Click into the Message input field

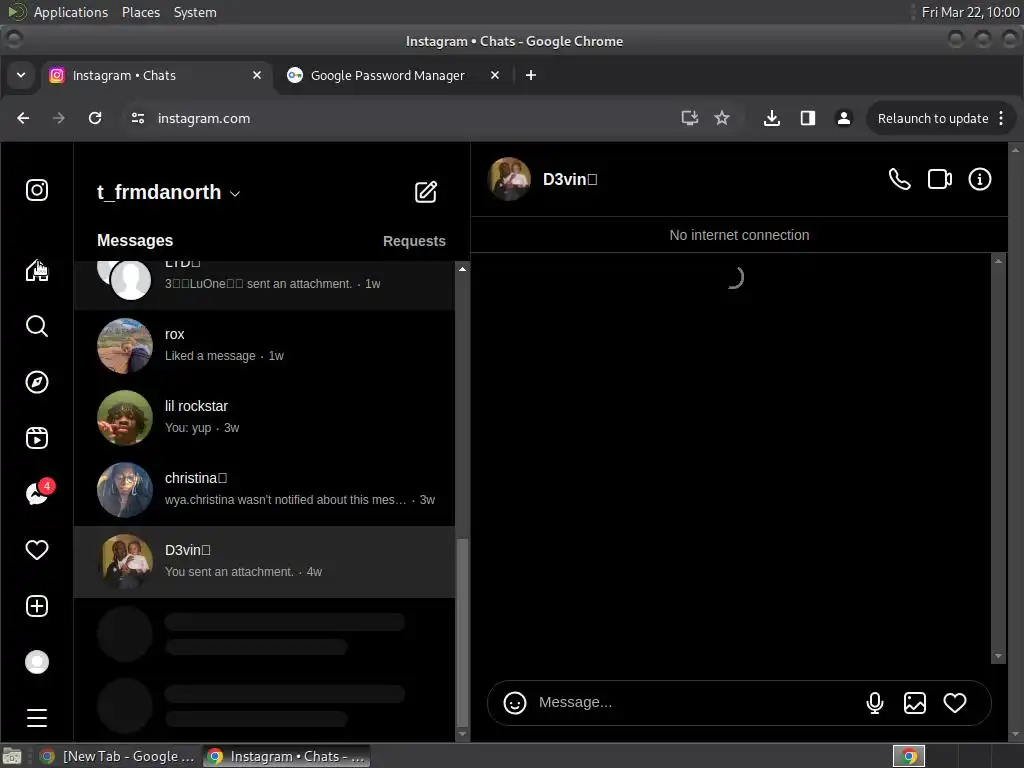click(x=696, y=703)
